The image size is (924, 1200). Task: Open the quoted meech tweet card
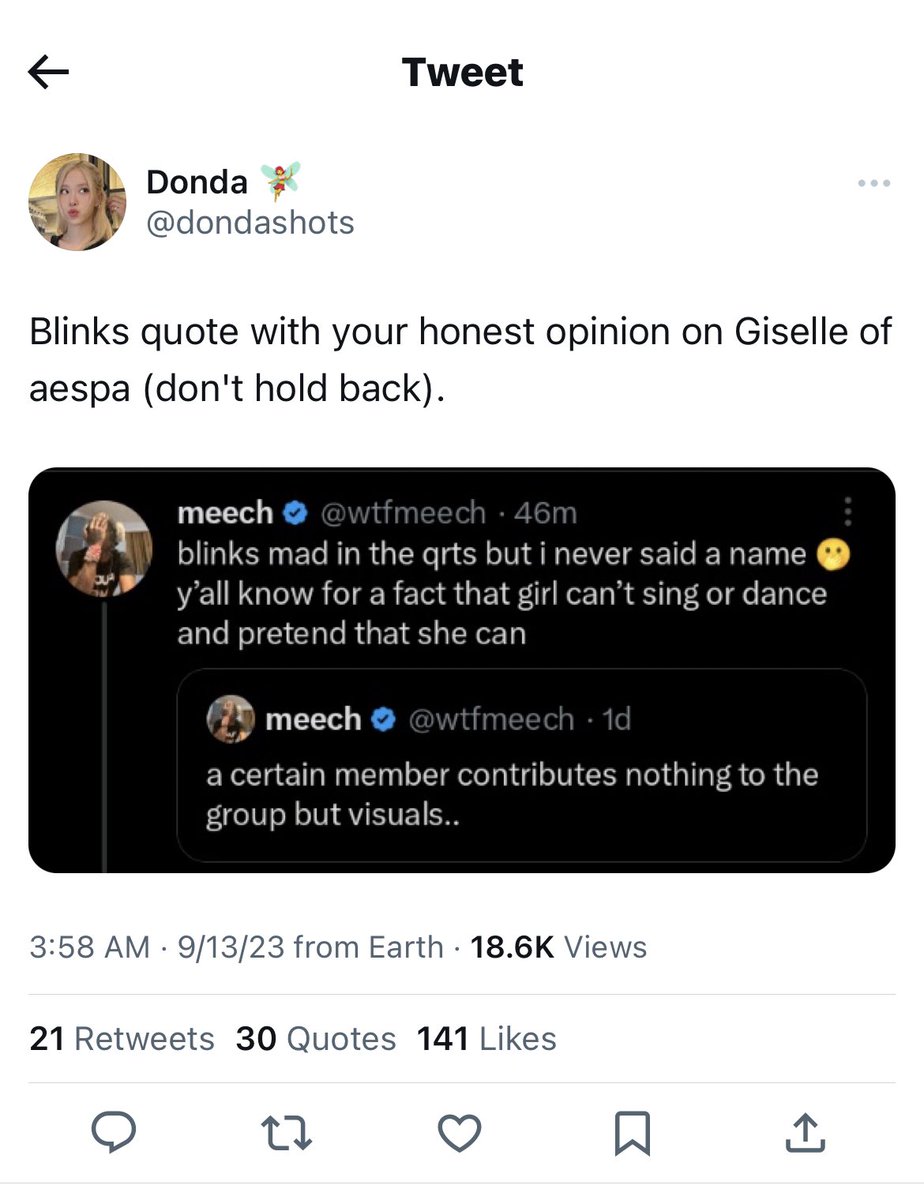point(462,670)
